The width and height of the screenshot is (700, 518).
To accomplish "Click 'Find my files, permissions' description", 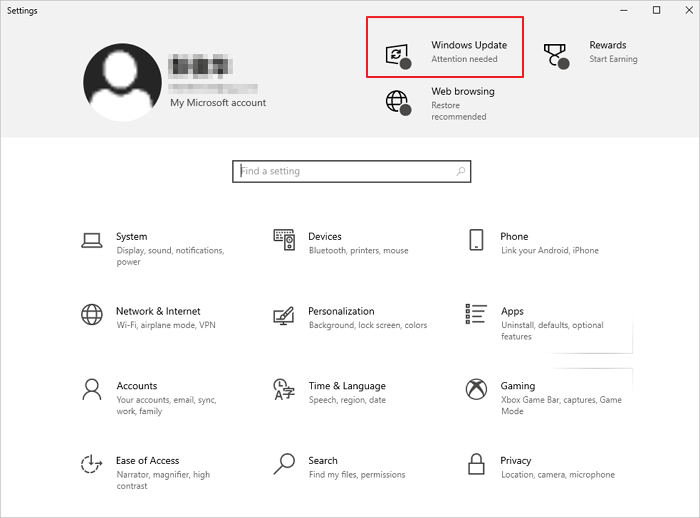I will pyautogui.click(x=357, y=474).
